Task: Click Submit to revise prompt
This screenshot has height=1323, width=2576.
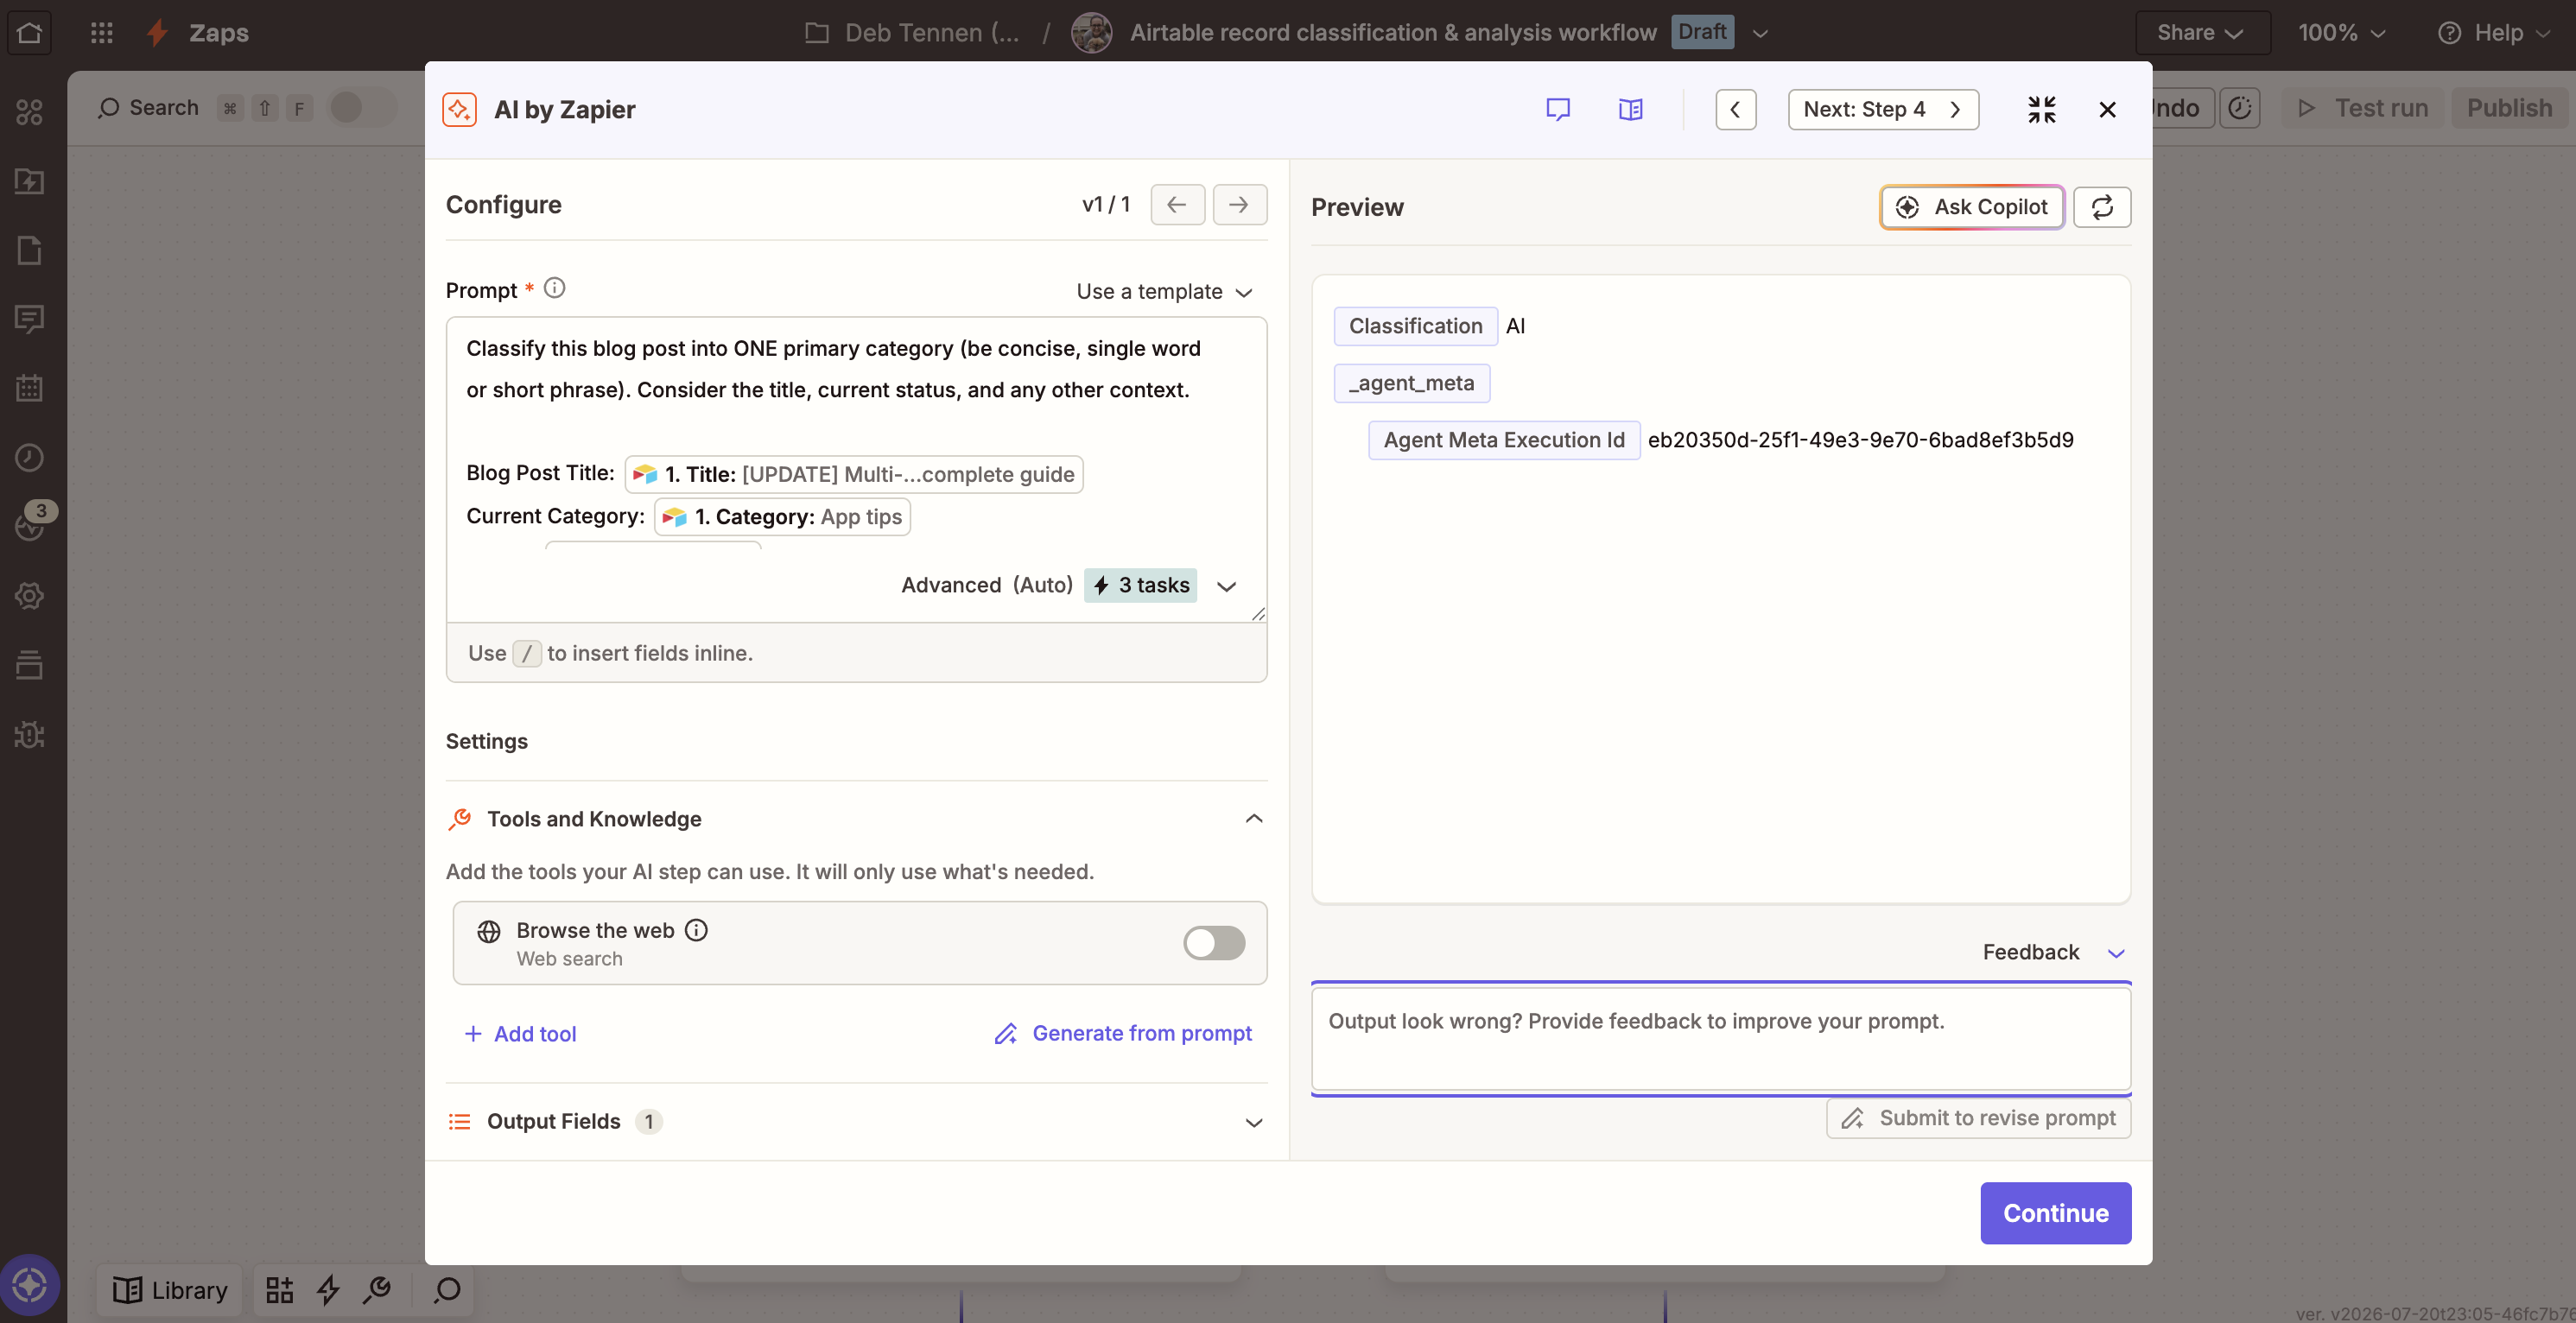Action: (x=1979, y=1118)
